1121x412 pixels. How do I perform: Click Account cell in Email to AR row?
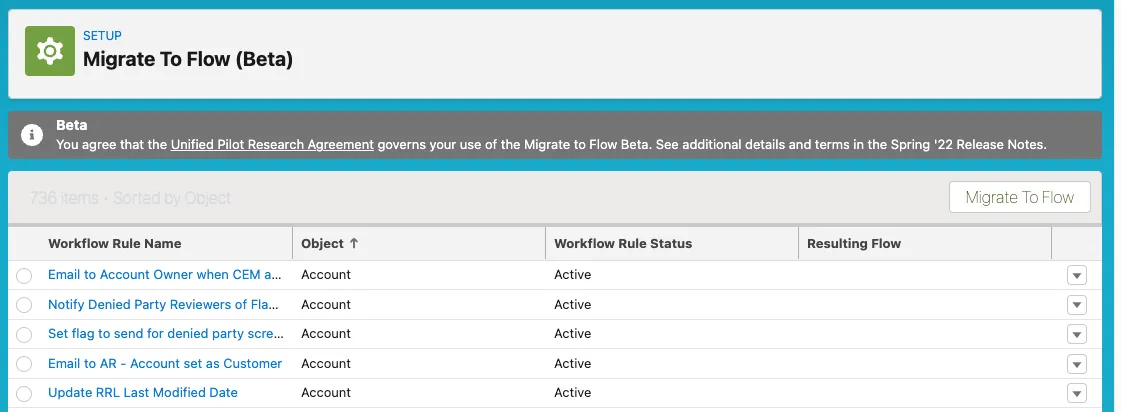(x=326, y=363)
